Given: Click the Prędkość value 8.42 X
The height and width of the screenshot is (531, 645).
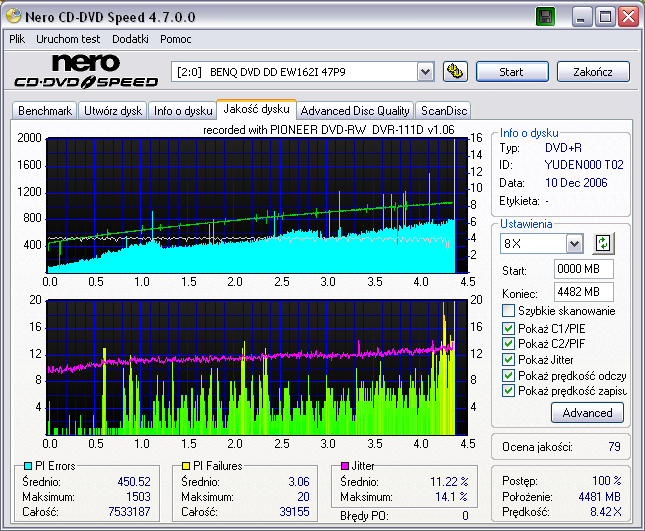Looking at the screenshot, I should (x=606, y=512).
